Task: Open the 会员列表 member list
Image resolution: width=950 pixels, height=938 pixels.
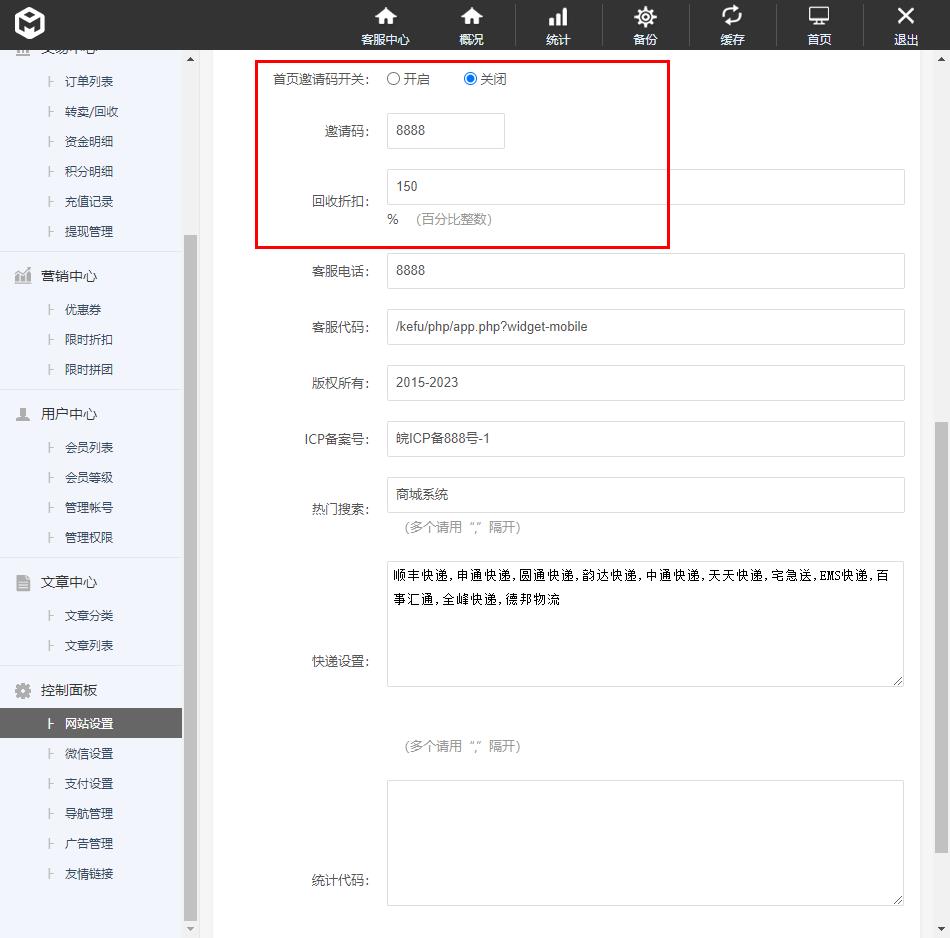Action: (87, 447)
